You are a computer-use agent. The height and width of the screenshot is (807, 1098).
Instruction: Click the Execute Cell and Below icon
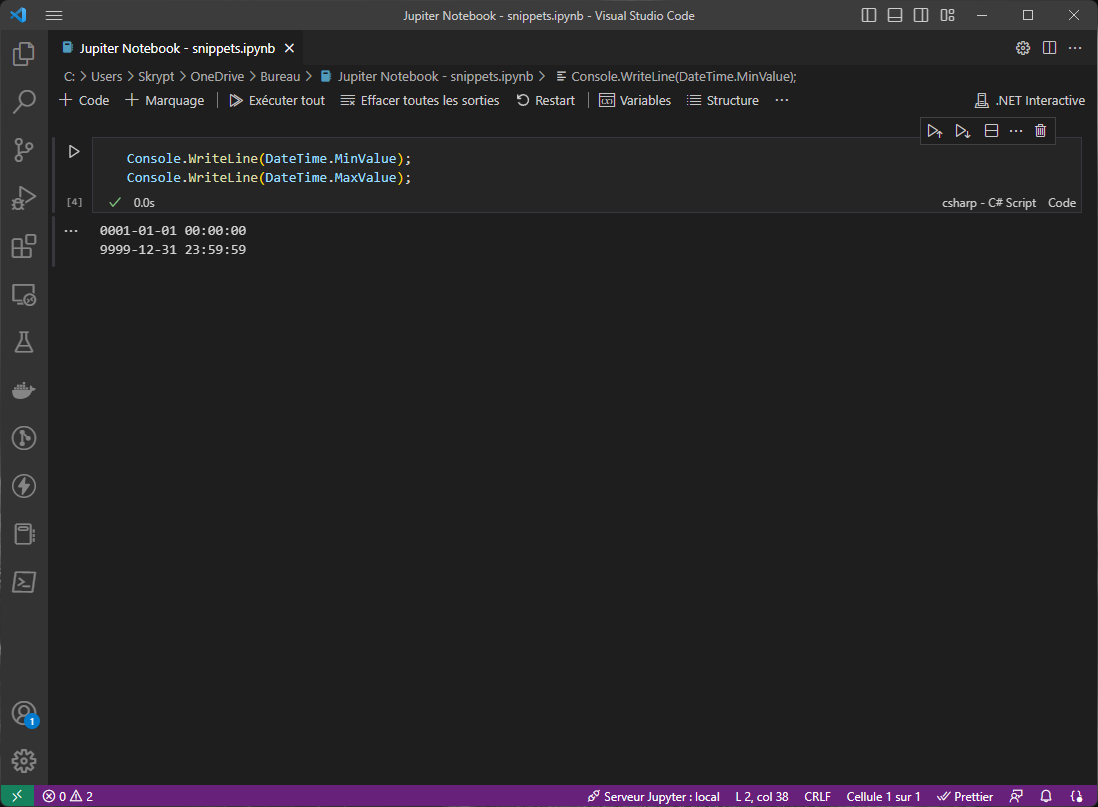(x=962, y=130)
